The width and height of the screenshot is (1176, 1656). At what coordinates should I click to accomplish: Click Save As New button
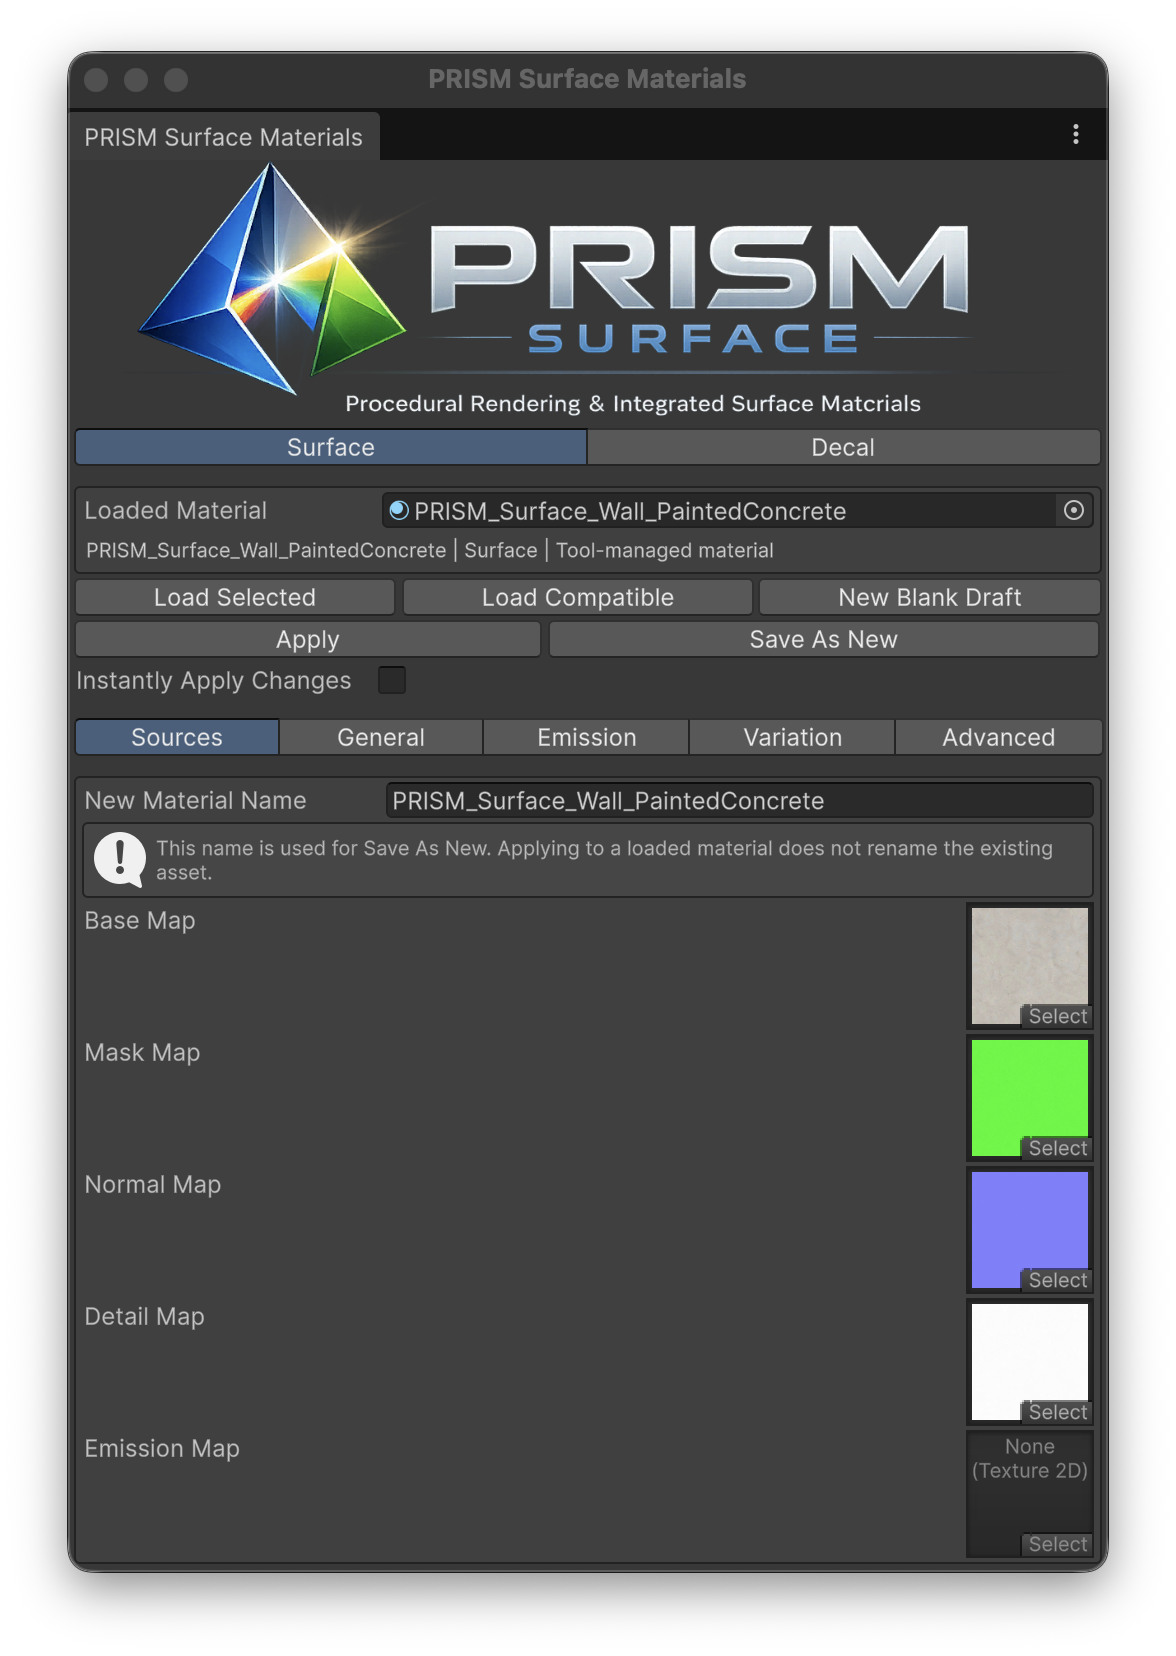click(x=824, y=639)
